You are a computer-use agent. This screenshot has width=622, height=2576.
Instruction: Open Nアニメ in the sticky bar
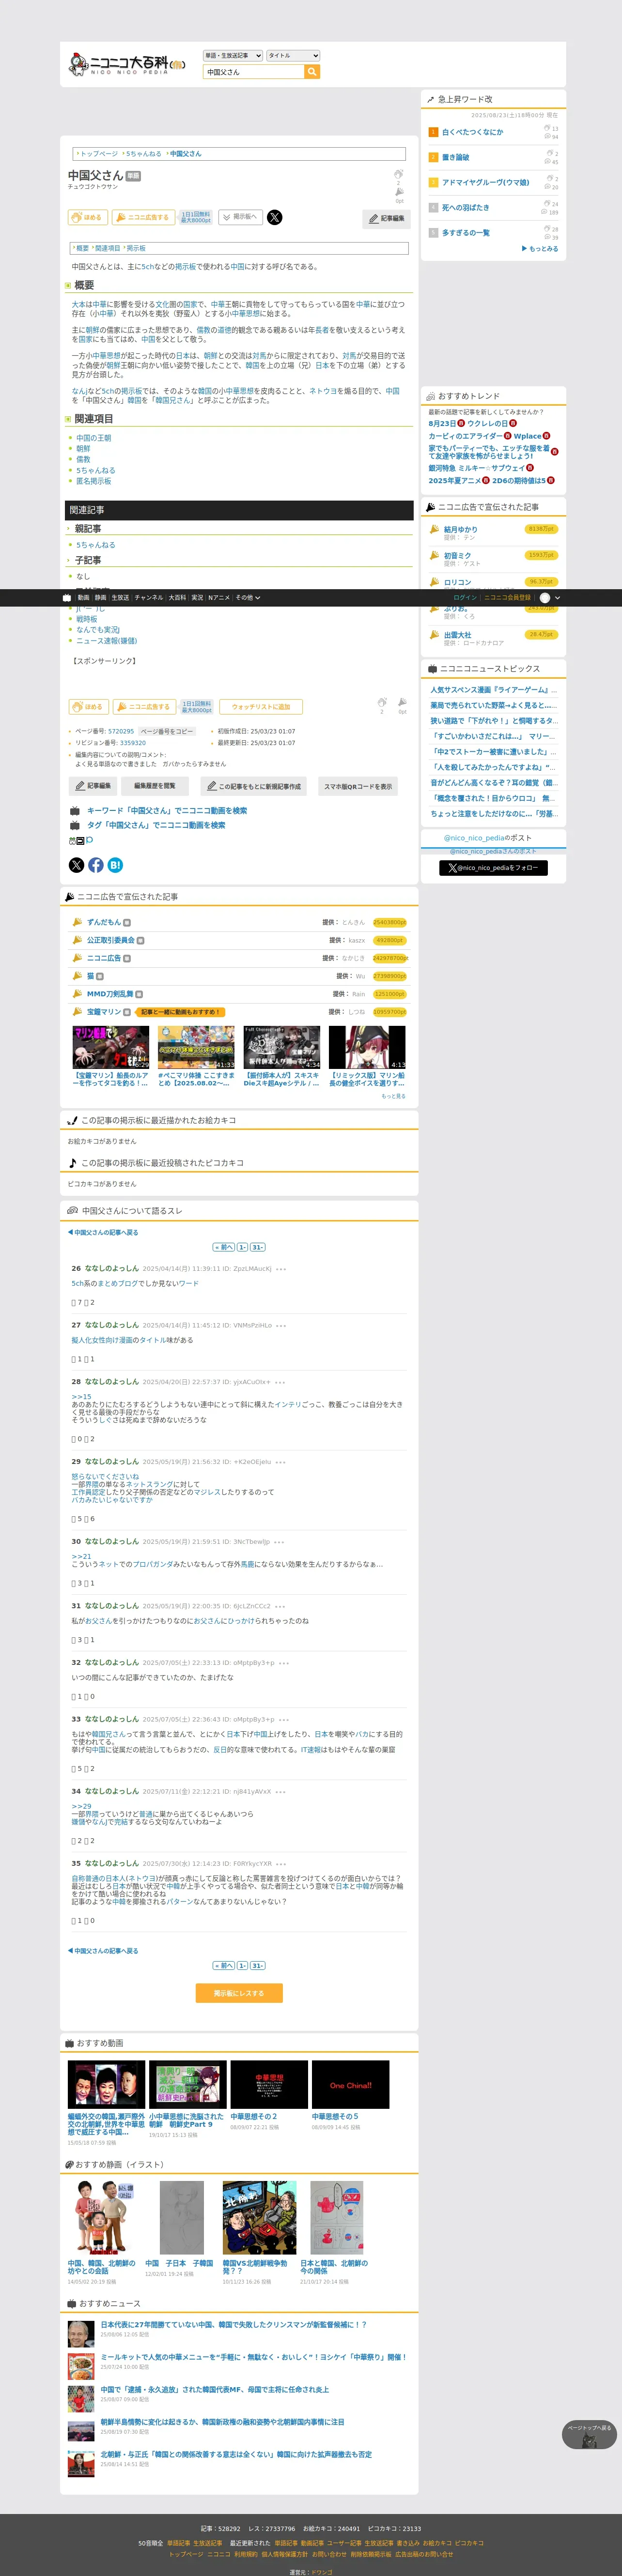219,597
